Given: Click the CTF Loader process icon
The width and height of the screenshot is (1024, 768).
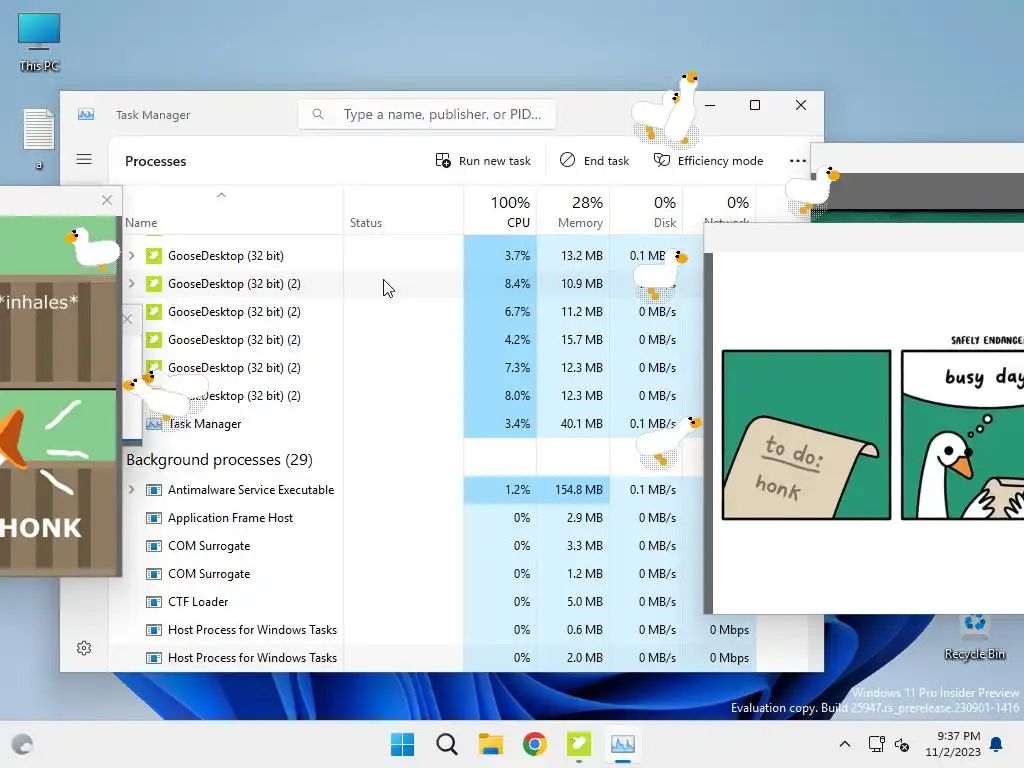Looking at the screenshot, I should (x=153, y=602).
